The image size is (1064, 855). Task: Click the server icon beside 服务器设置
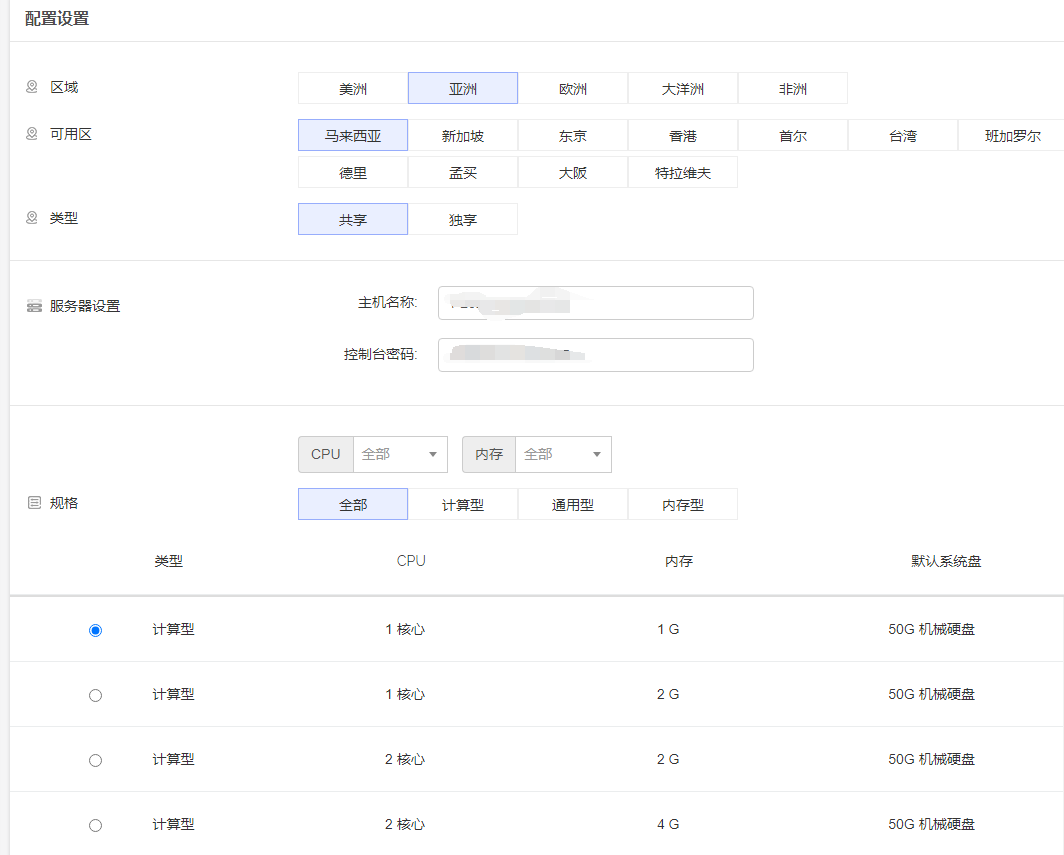point(34,306)
